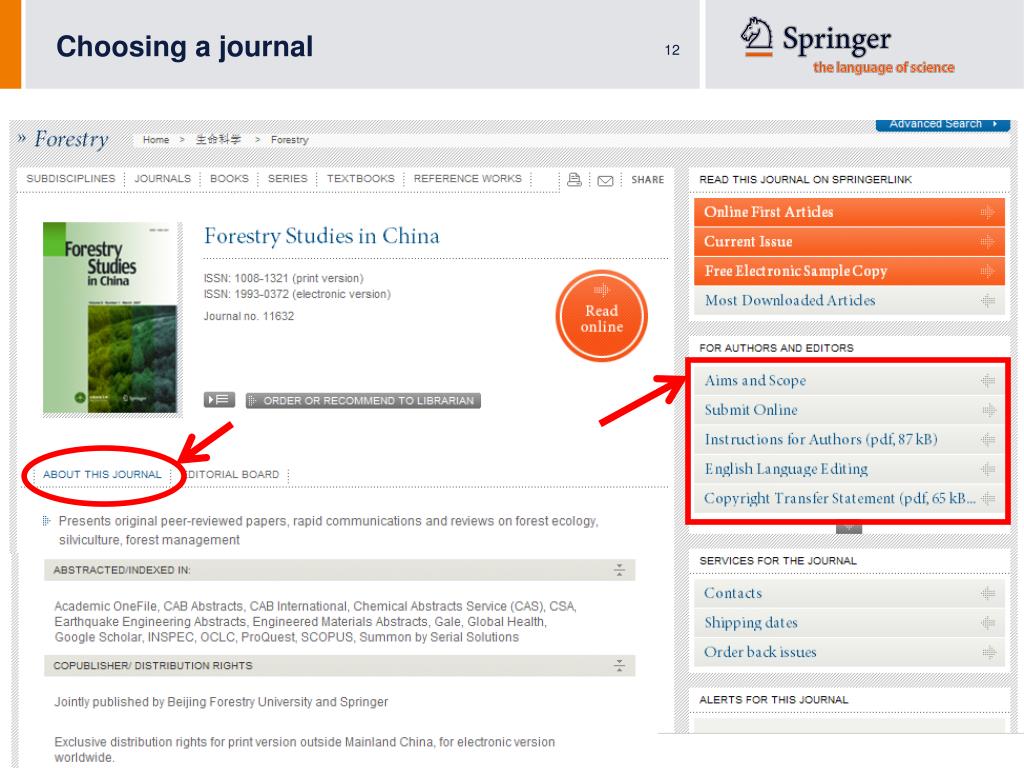Click 'ISSN: 1008-1321 (print version)' text
The width and height of the screenshot is (1024, 768).
pos(283,278)
